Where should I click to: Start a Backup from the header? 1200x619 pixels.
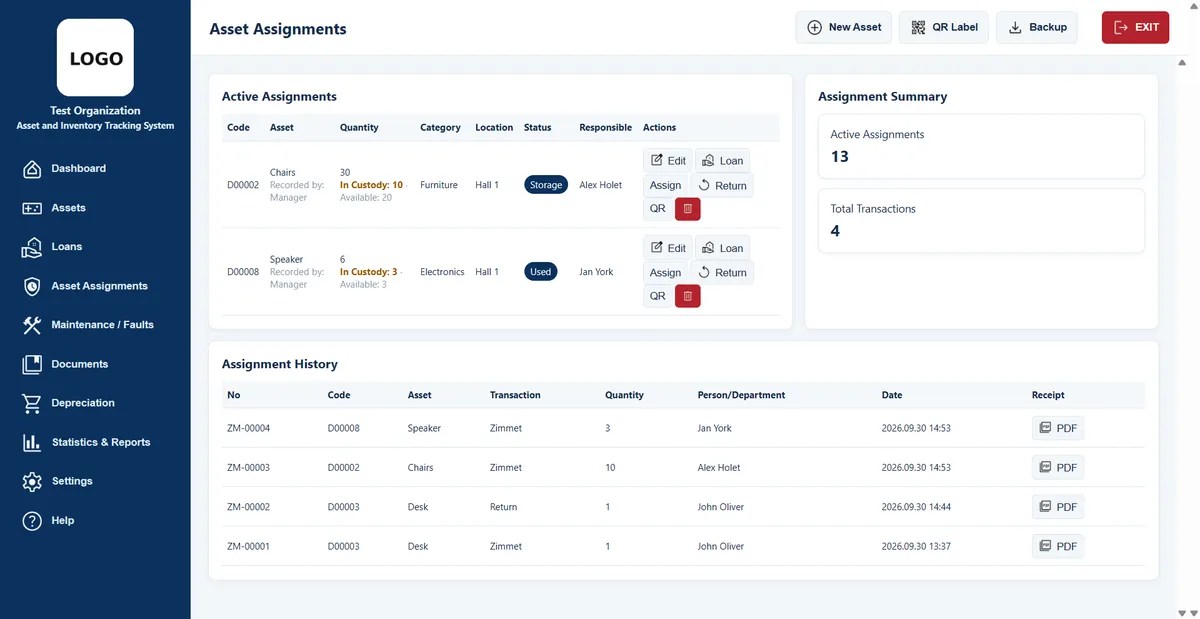(1037, 27)
